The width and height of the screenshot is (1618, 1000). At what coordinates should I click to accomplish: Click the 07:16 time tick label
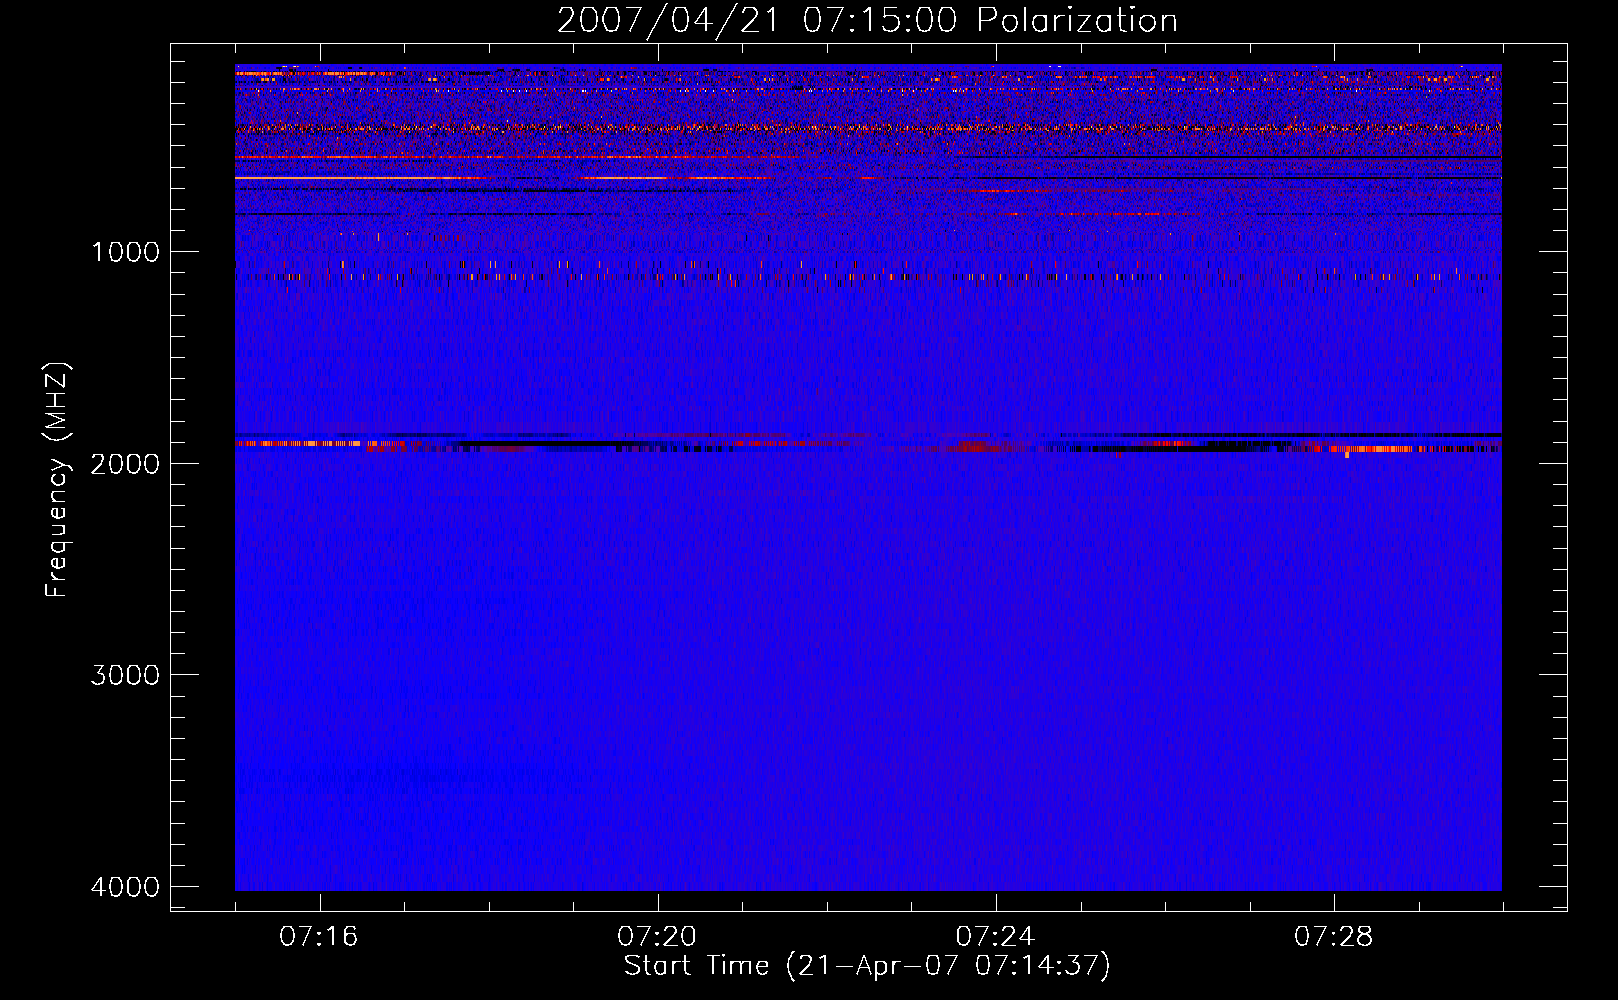pyautogui.click(x=319, y=937)
